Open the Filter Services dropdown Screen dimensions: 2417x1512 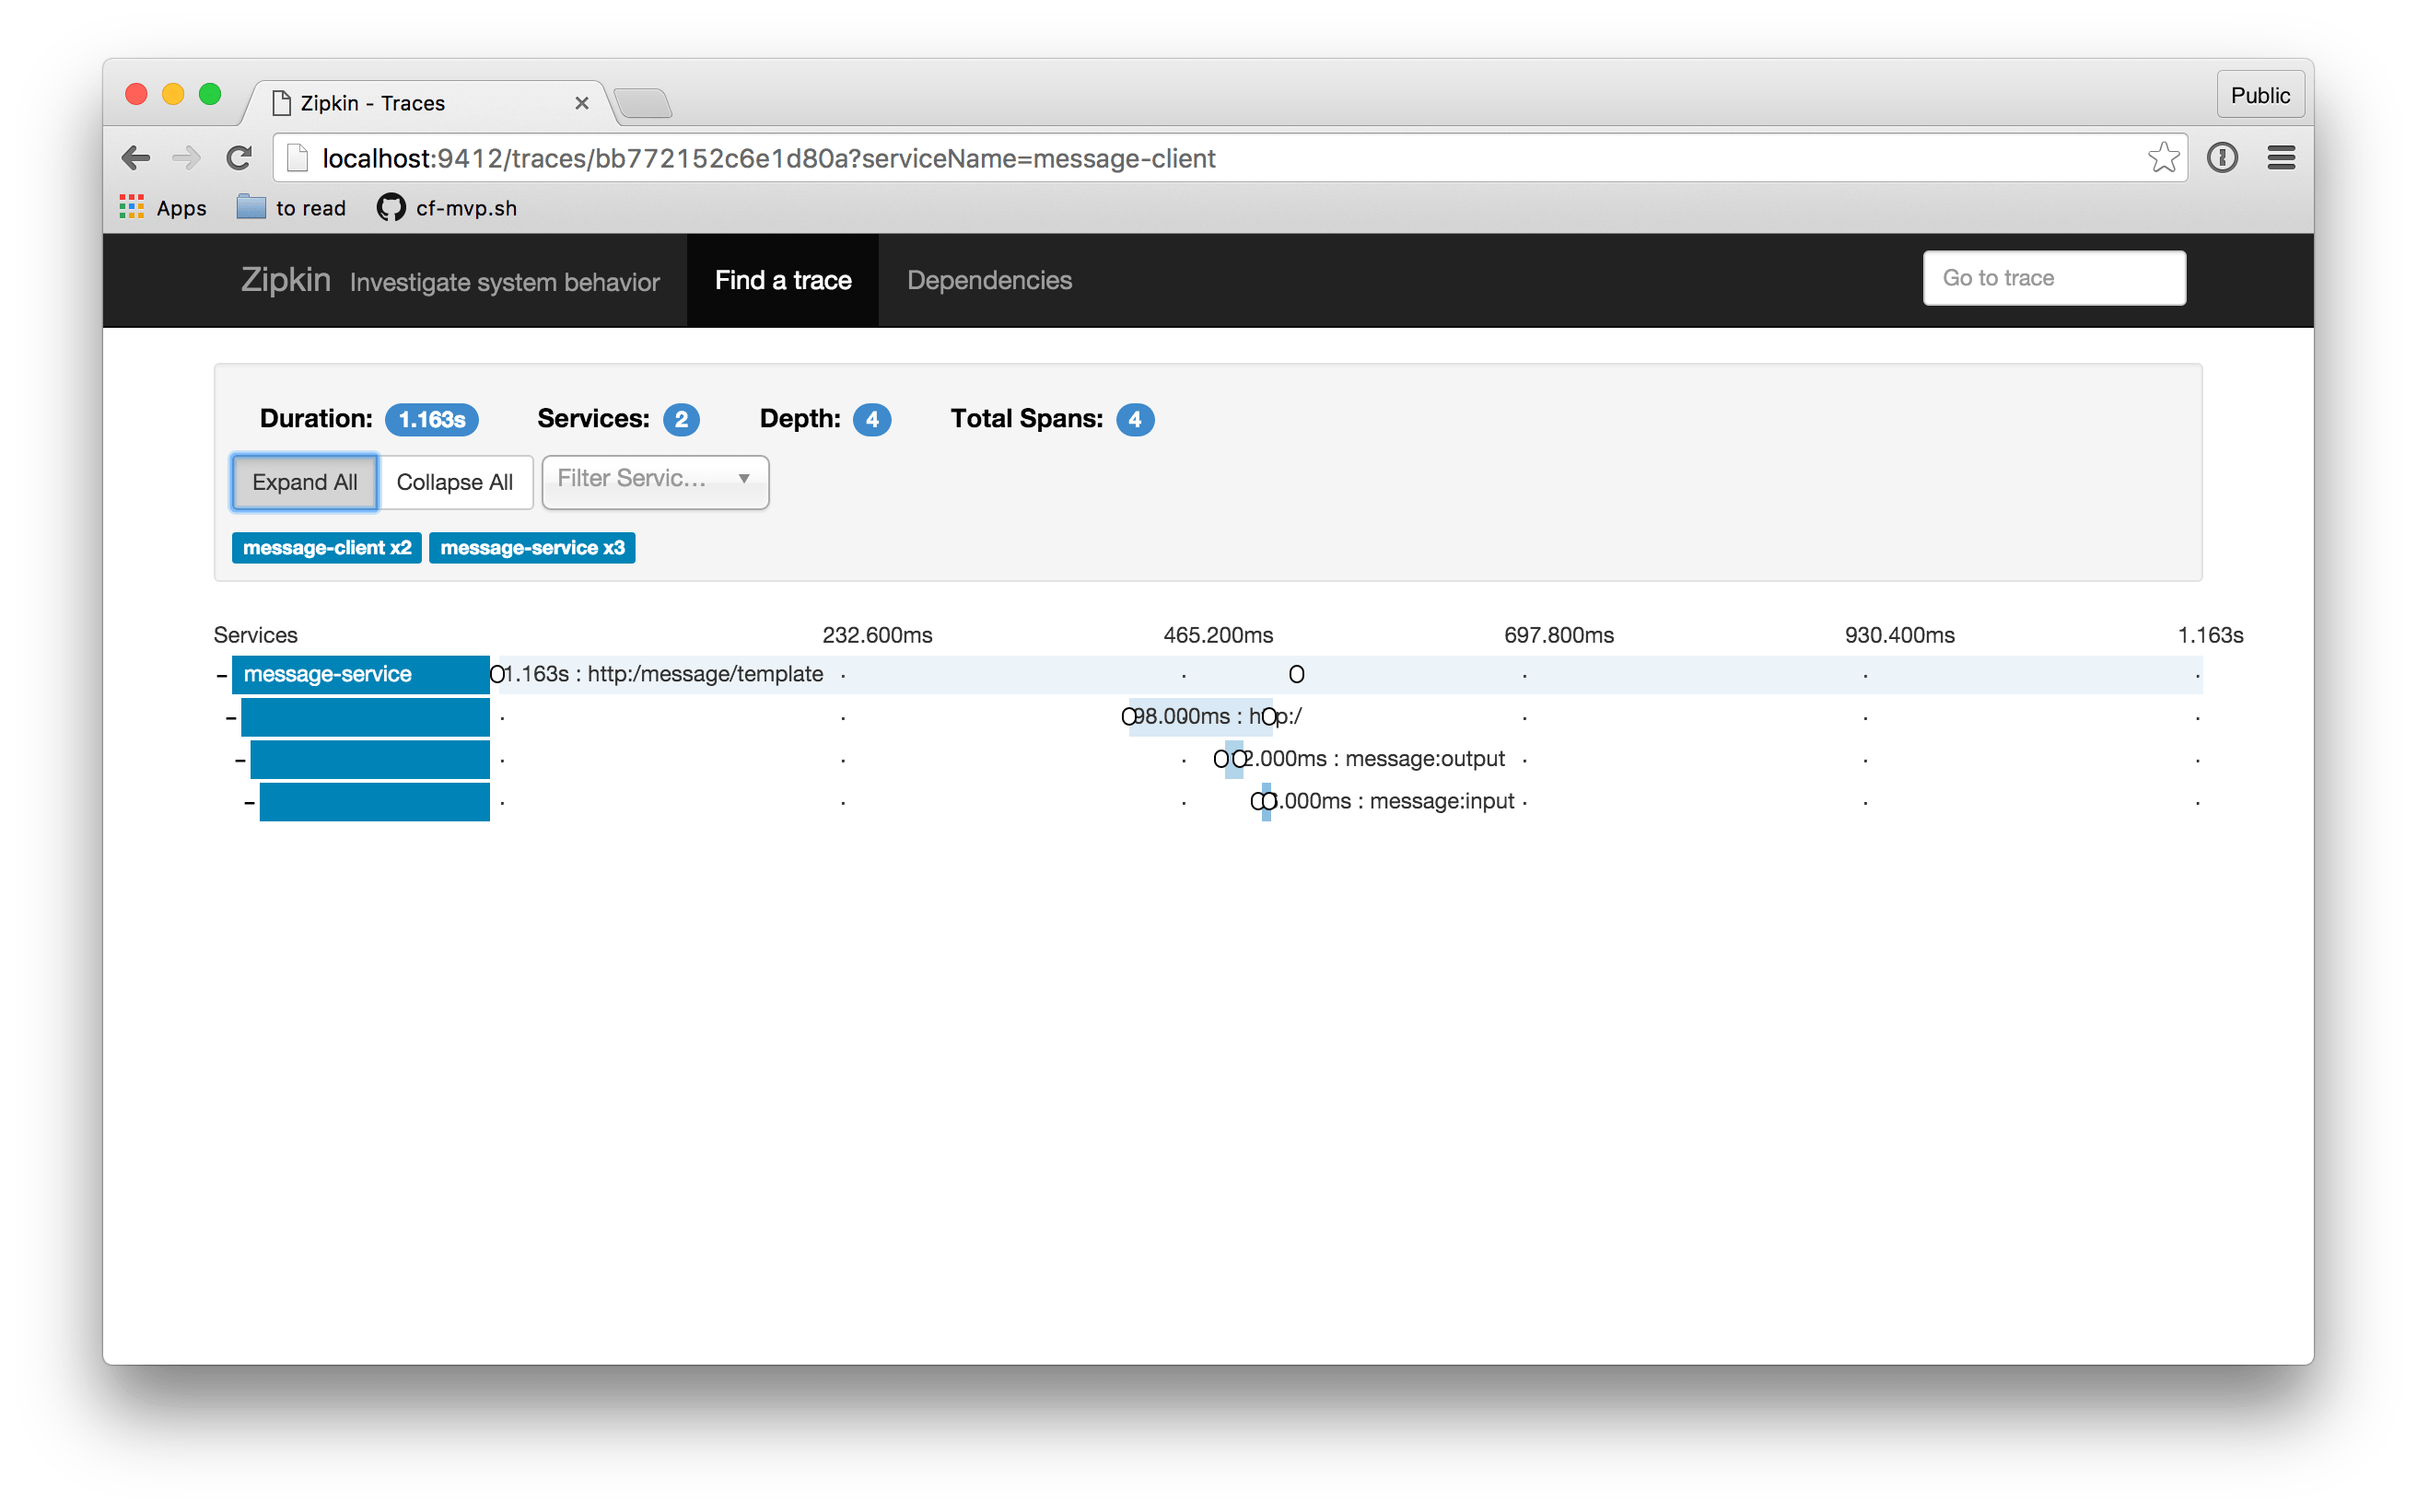click(x=655, y=481)
